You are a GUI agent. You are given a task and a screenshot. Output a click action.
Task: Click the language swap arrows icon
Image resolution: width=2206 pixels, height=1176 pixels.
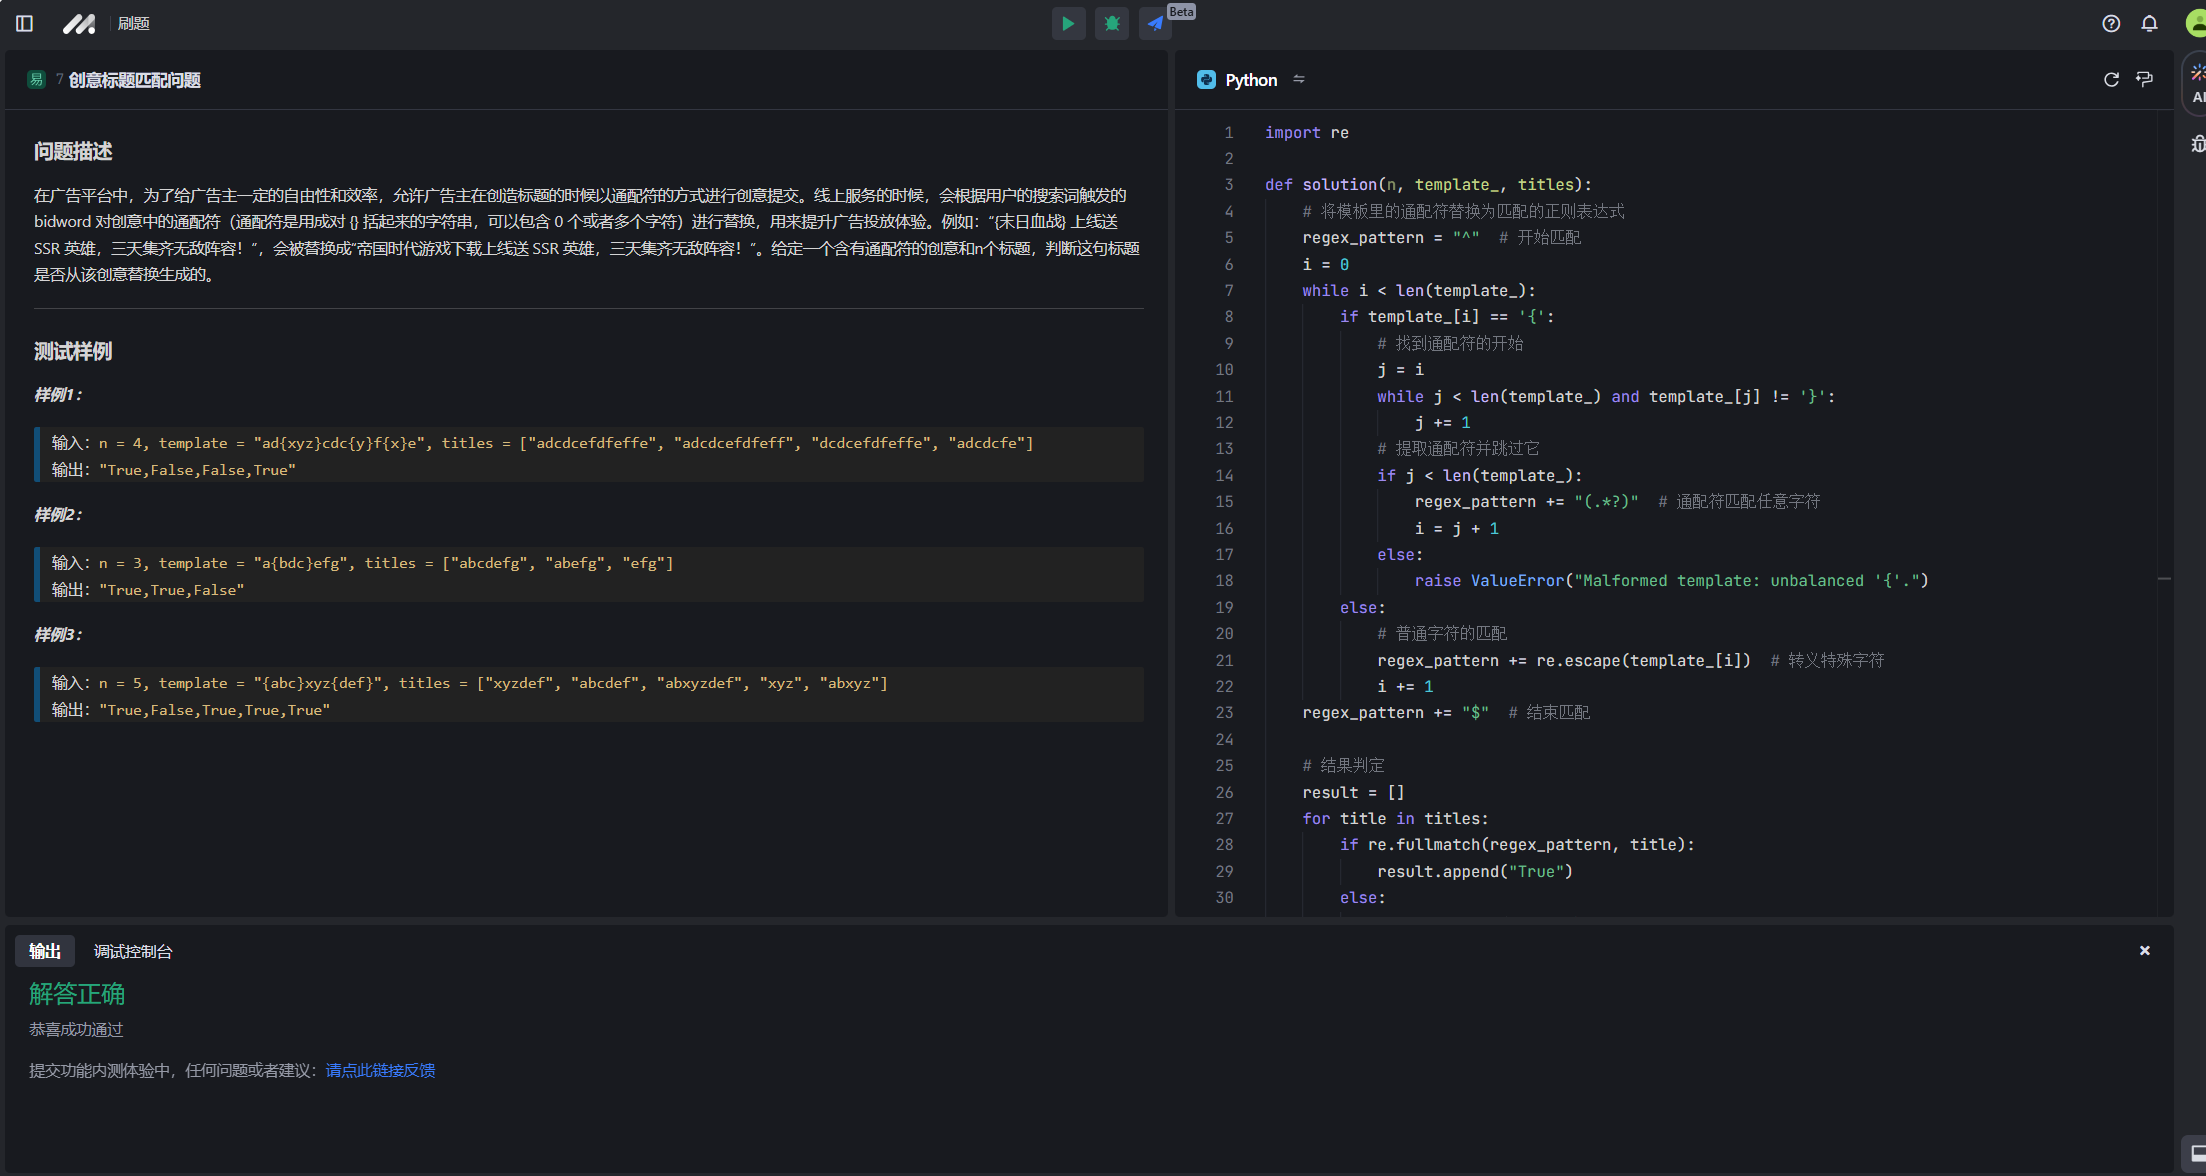coord(1299,79)
